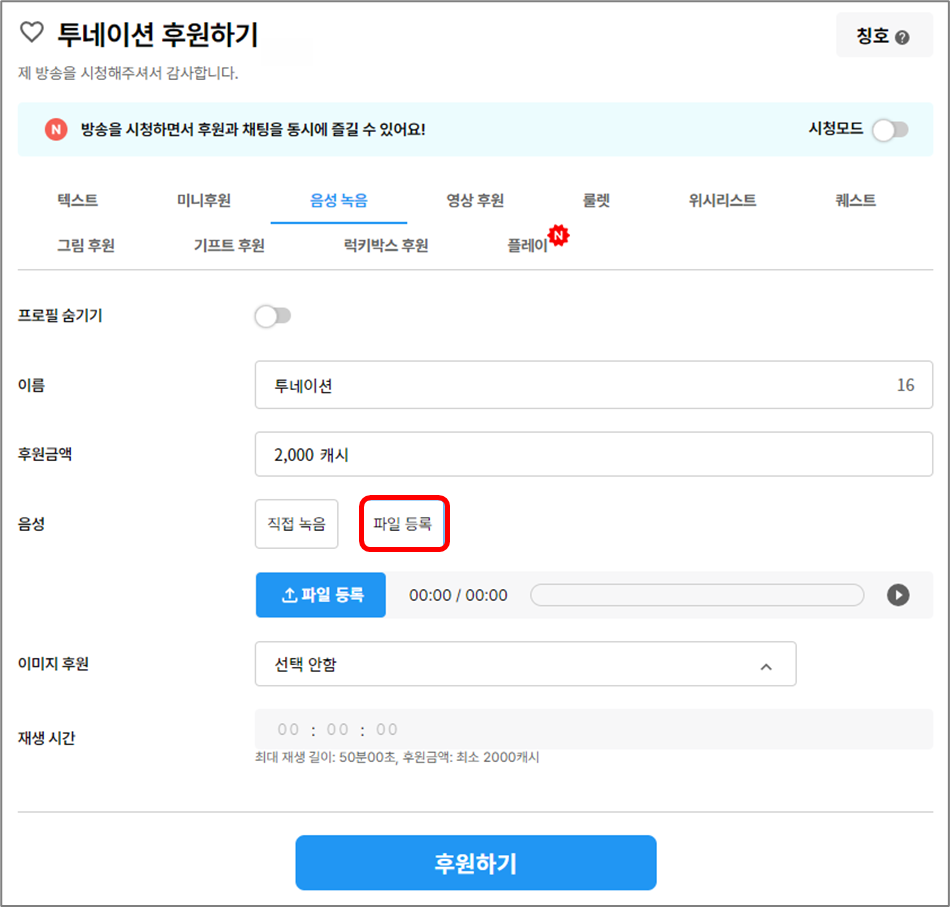Go to the 영상 후원 tab
The height and width of the screenshot is (907, 950).
pyautogui.click(x=475, y=200)
